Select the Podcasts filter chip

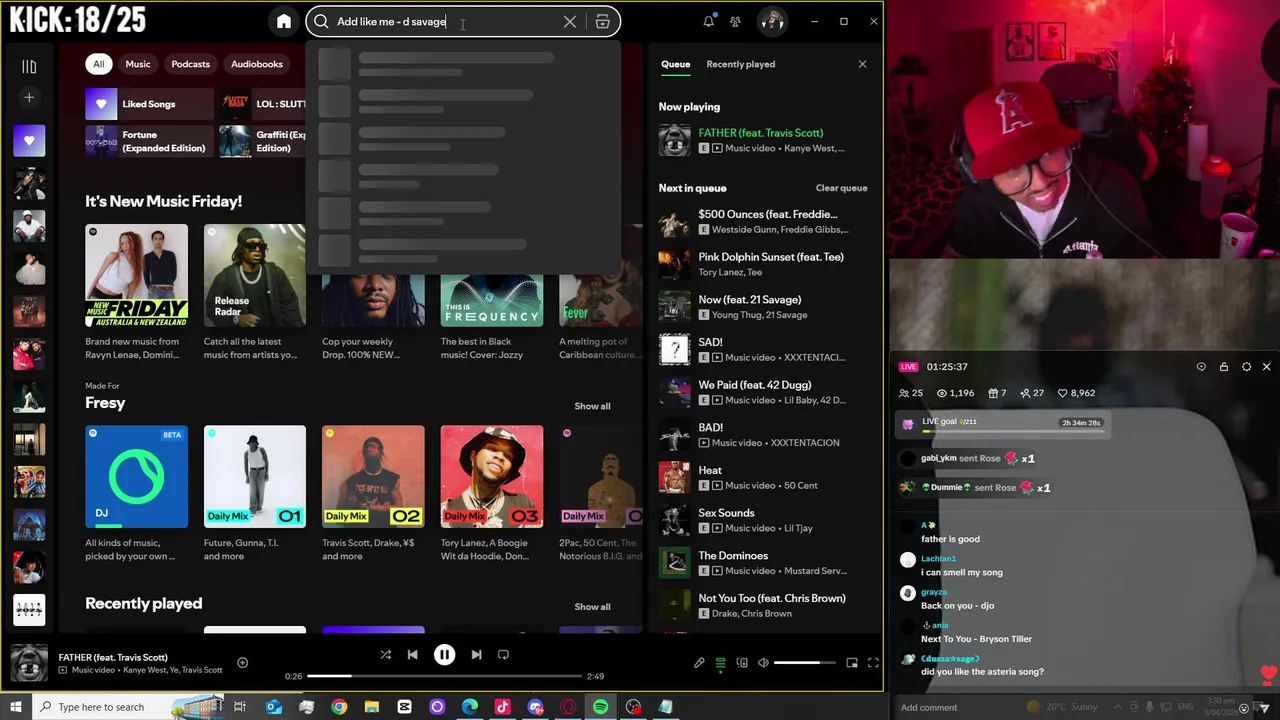click(190, 64)
